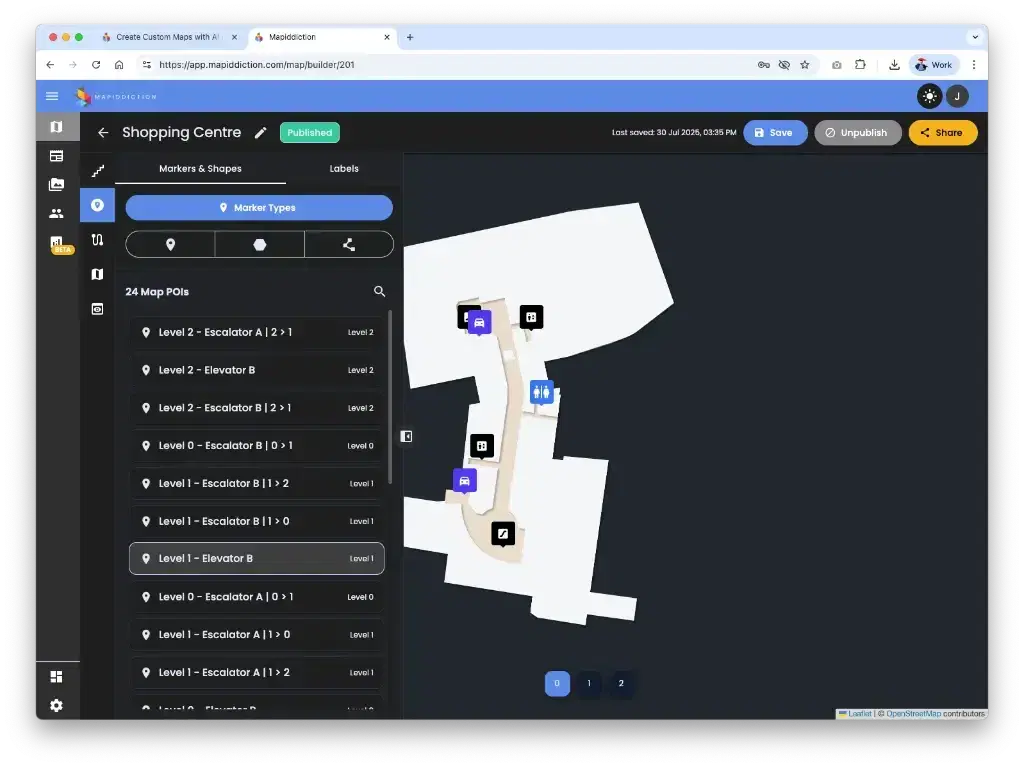Switch to floor level 0
Screen dimensions: 1024x767
[557, 683]
